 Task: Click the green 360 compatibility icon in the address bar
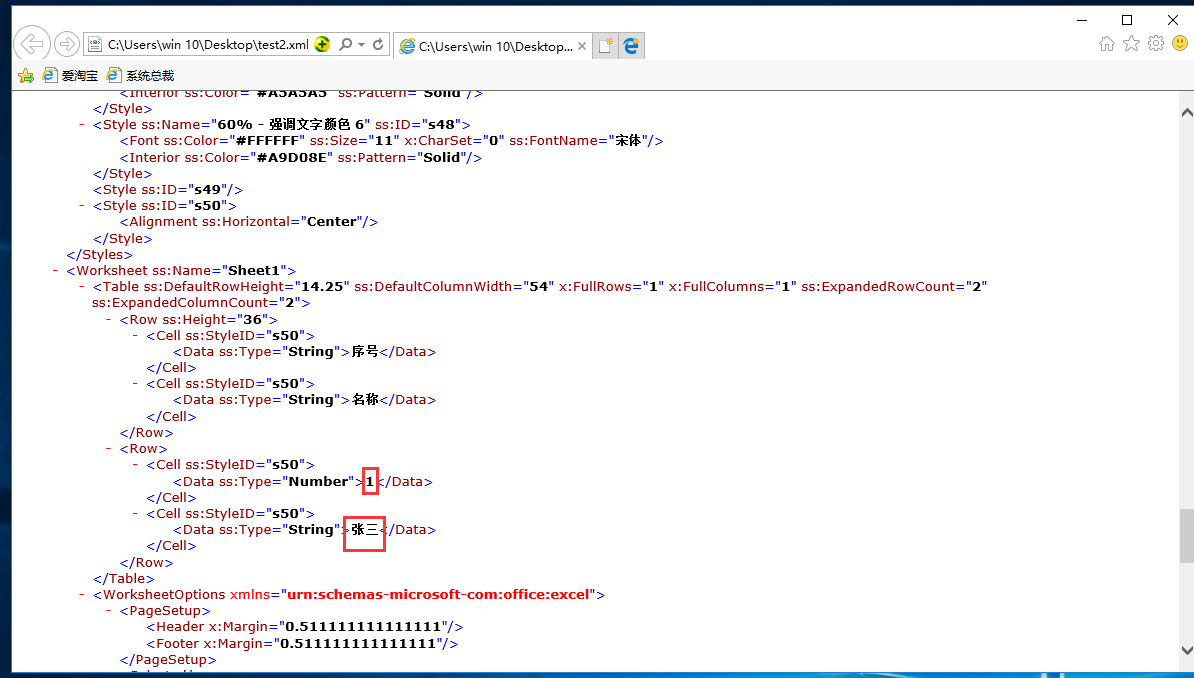(x=322, y=44)
